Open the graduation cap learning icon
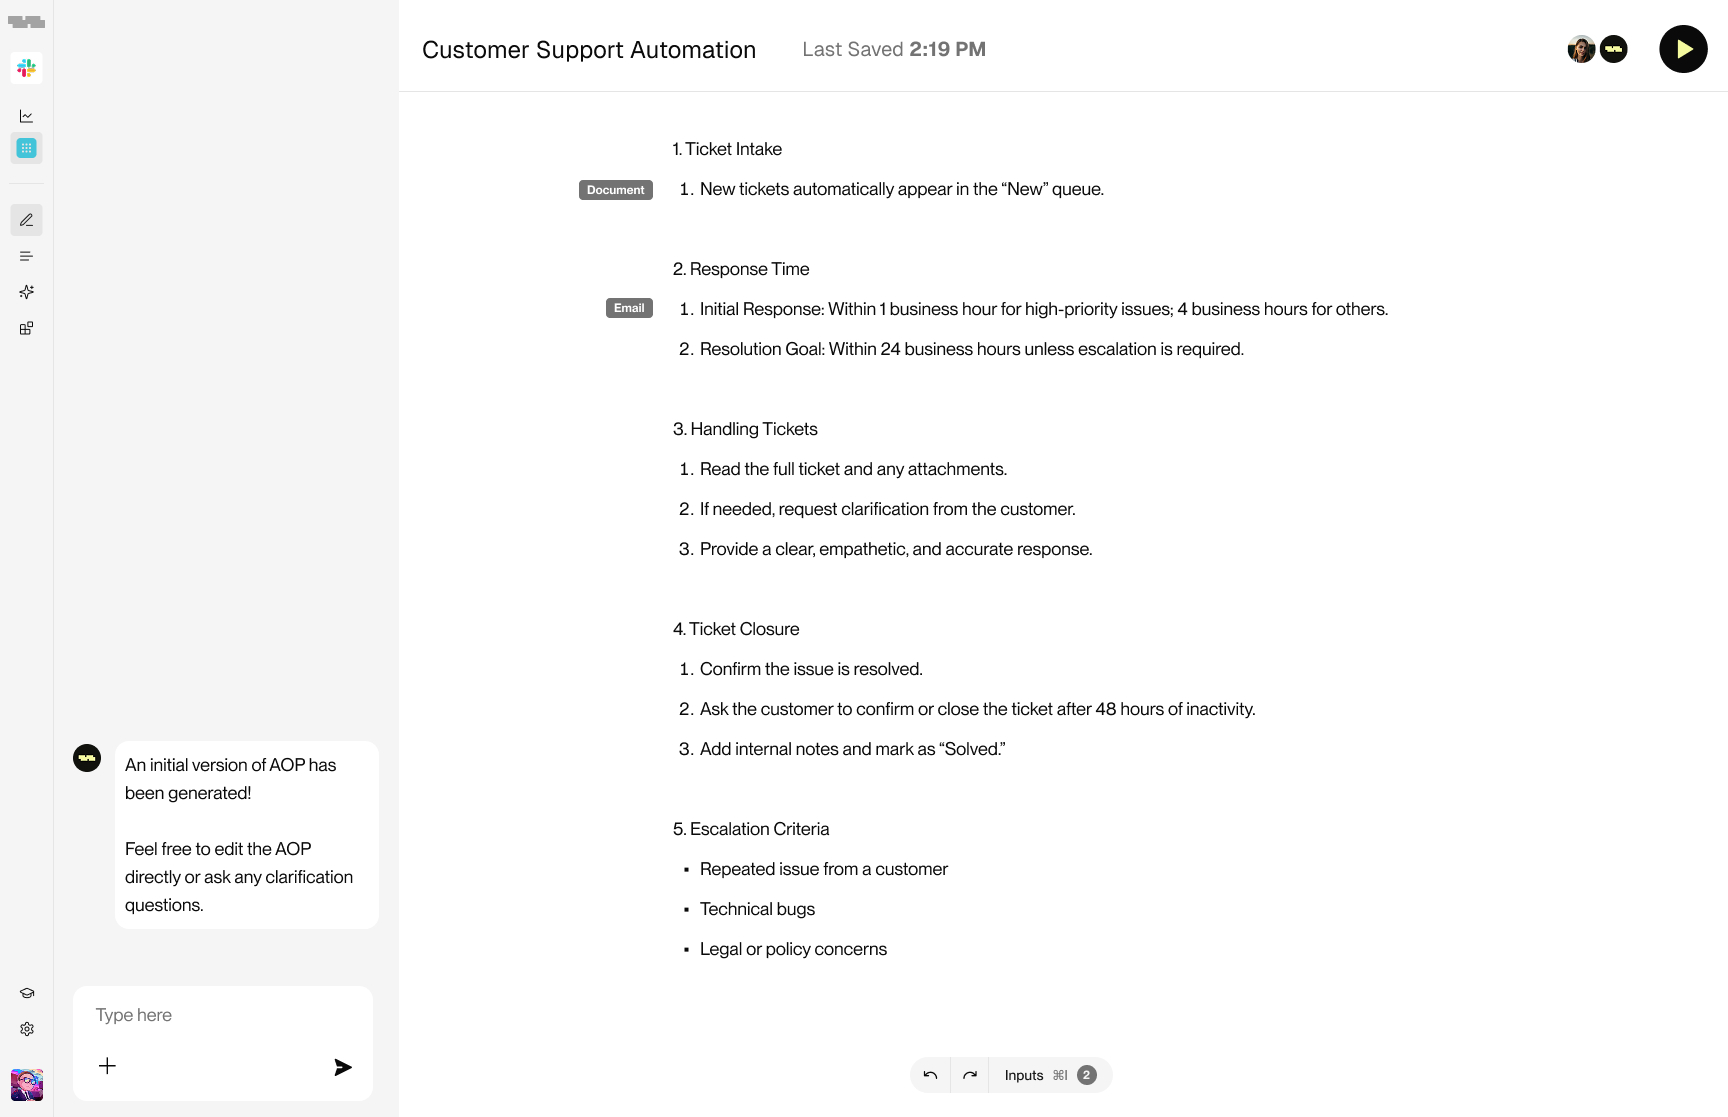Screen dimensions: 1728x1117 point(27,993)
